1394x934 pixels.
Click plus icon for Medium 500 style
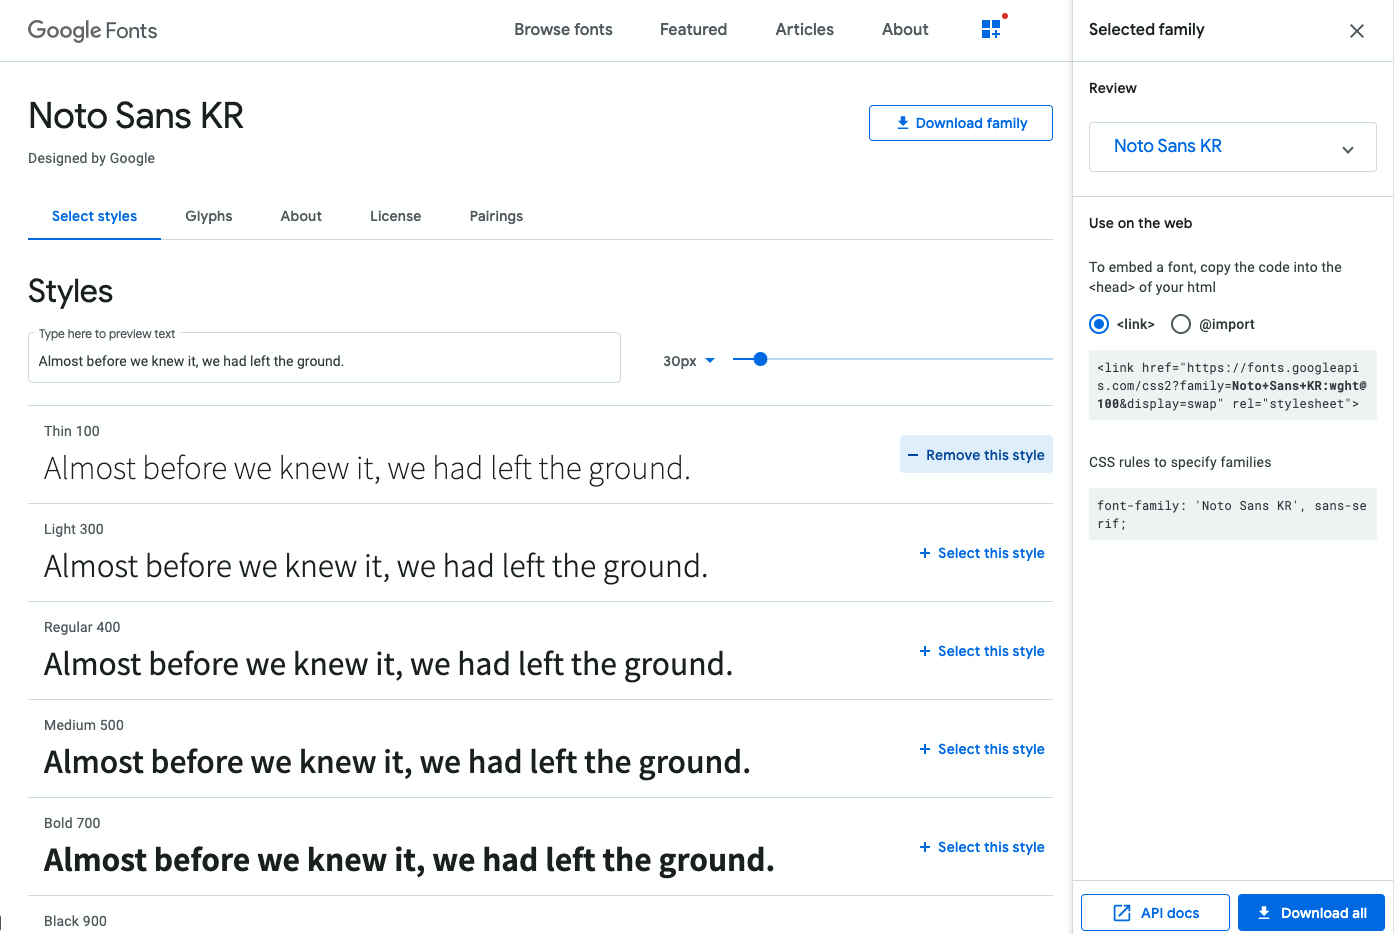925,749
